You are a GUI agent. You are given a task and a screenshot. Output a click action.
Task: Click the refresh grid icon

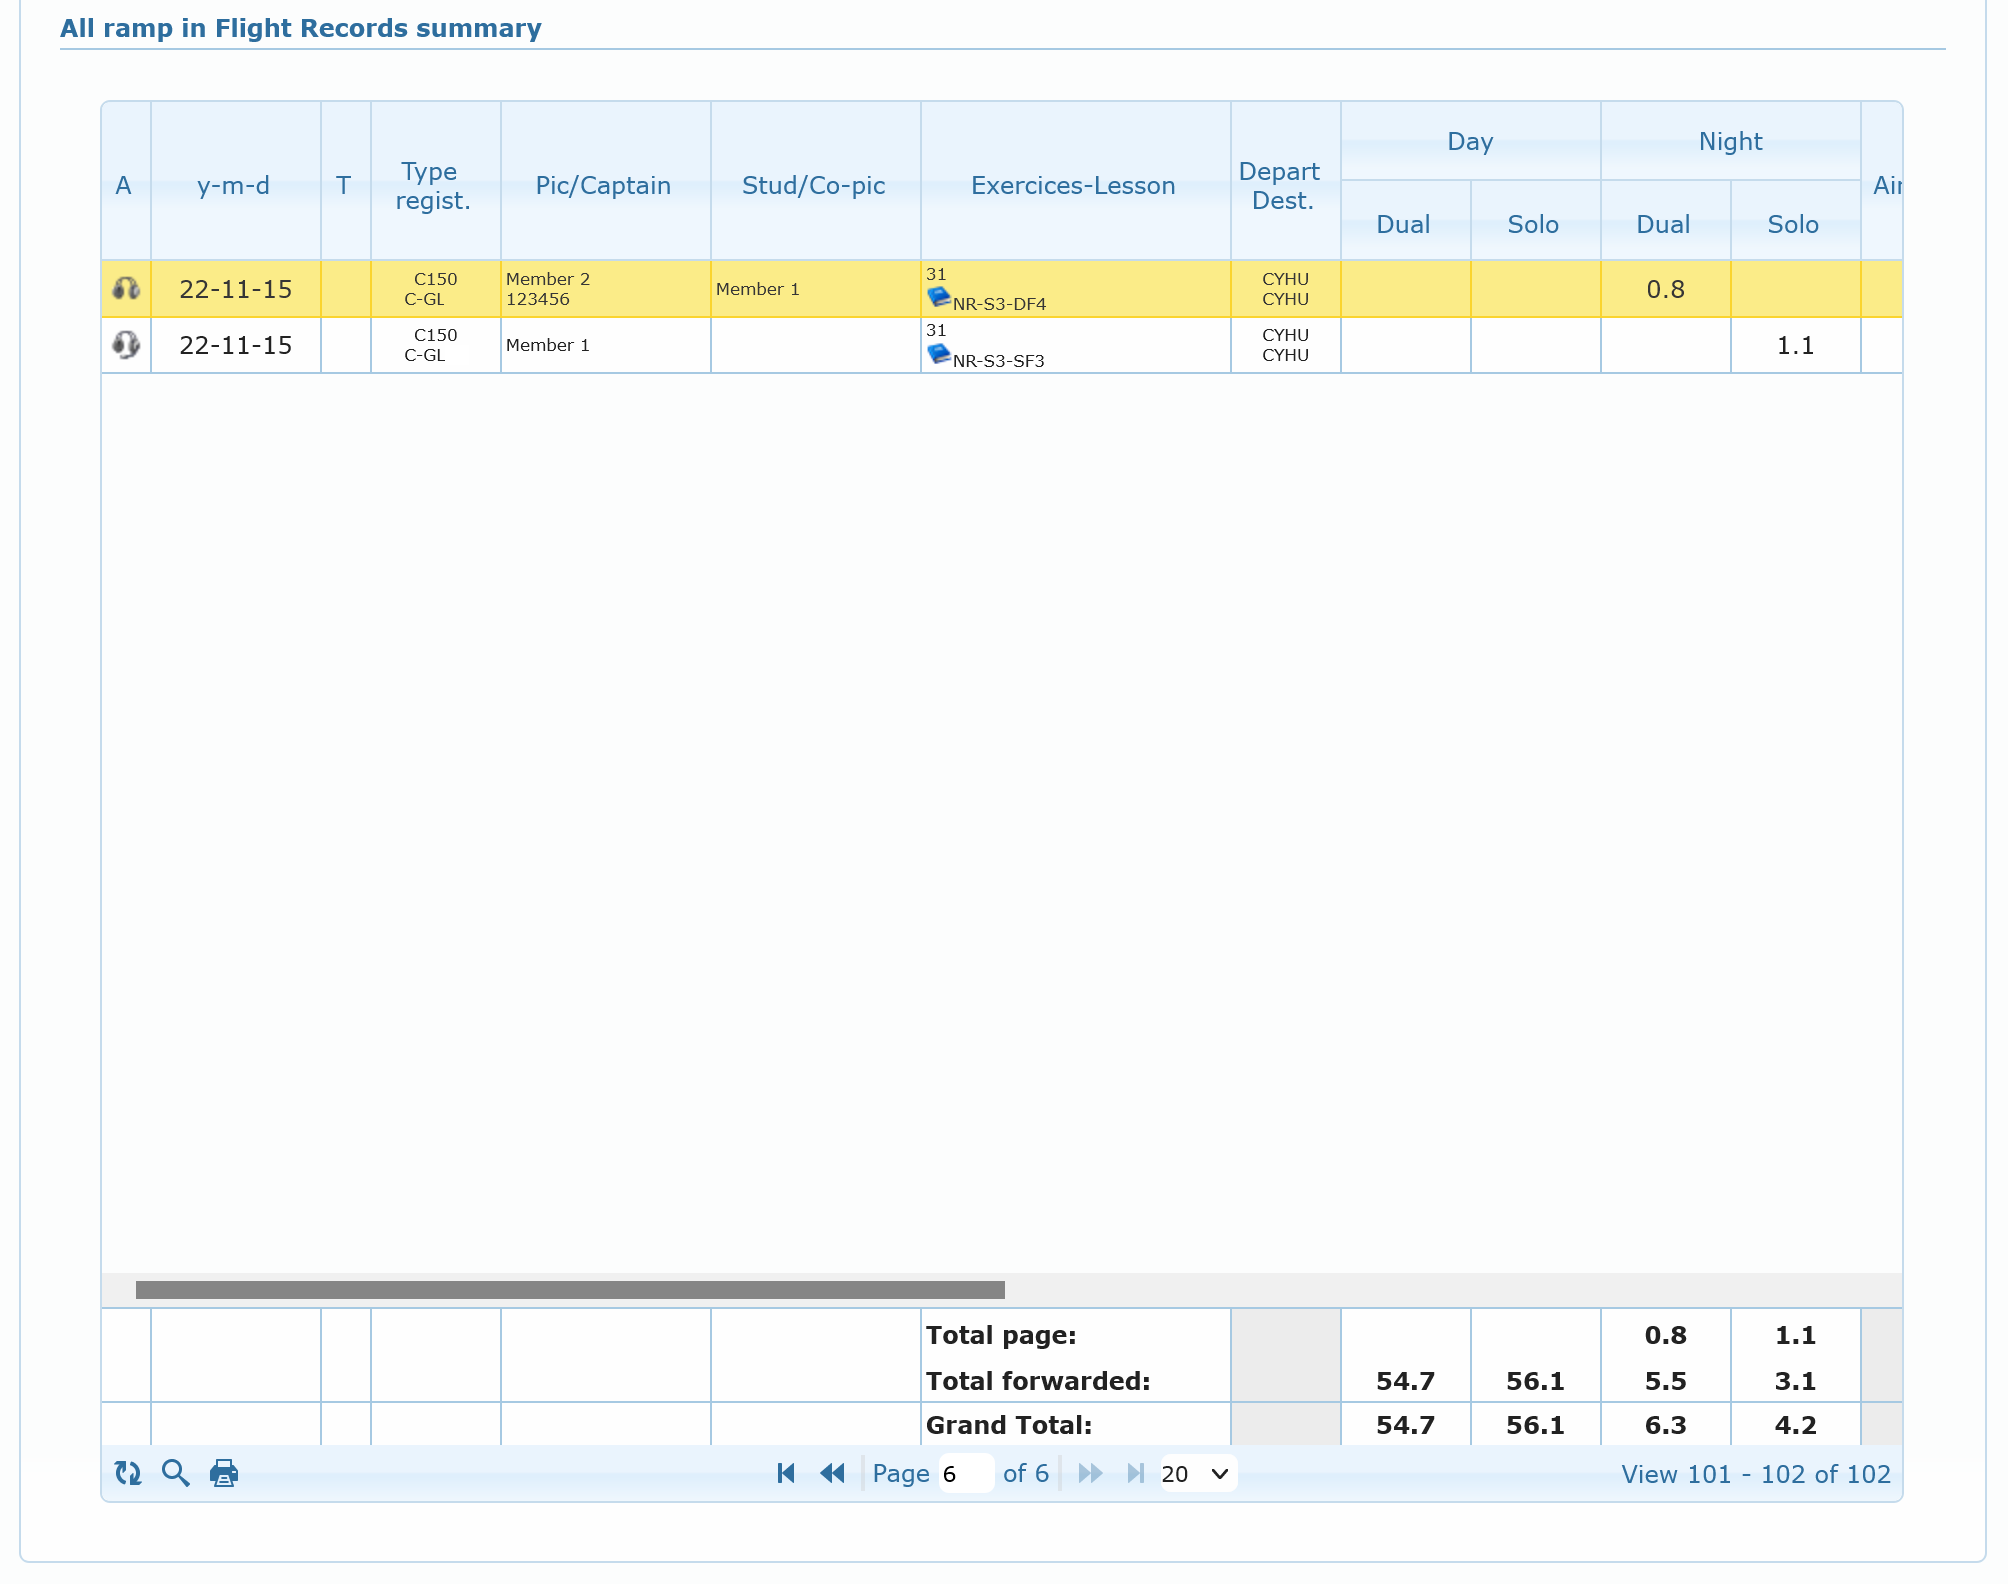(x=128, y=1473)
